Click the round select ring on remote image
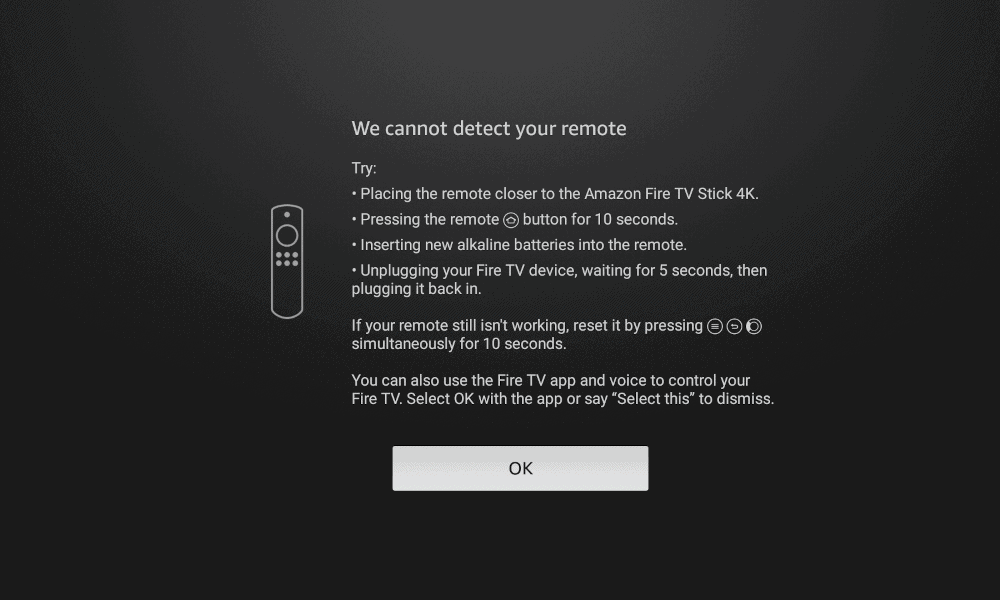1000x600 pixels. (287, 235)
